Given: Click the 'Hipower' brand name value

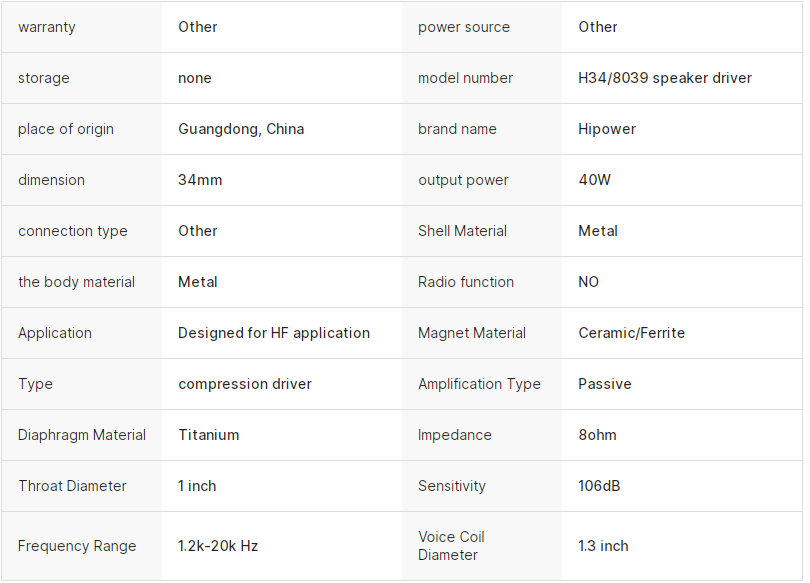Looking at the screenshot, I should (x=607, y=129).
